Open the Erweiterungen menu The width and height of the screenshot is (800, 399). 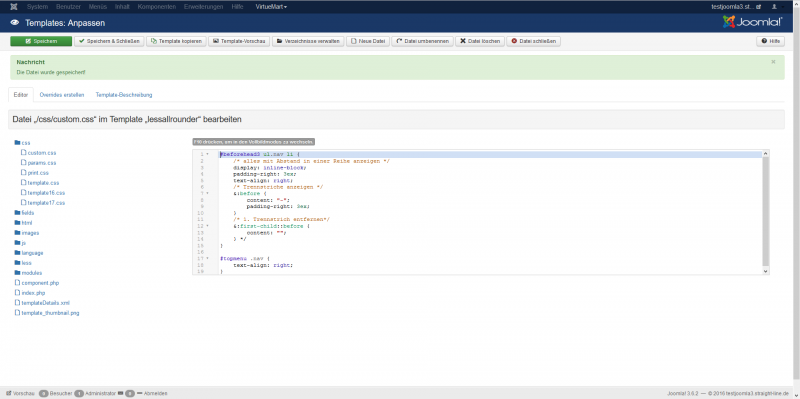pyautogui.click(x=204, y=7)
